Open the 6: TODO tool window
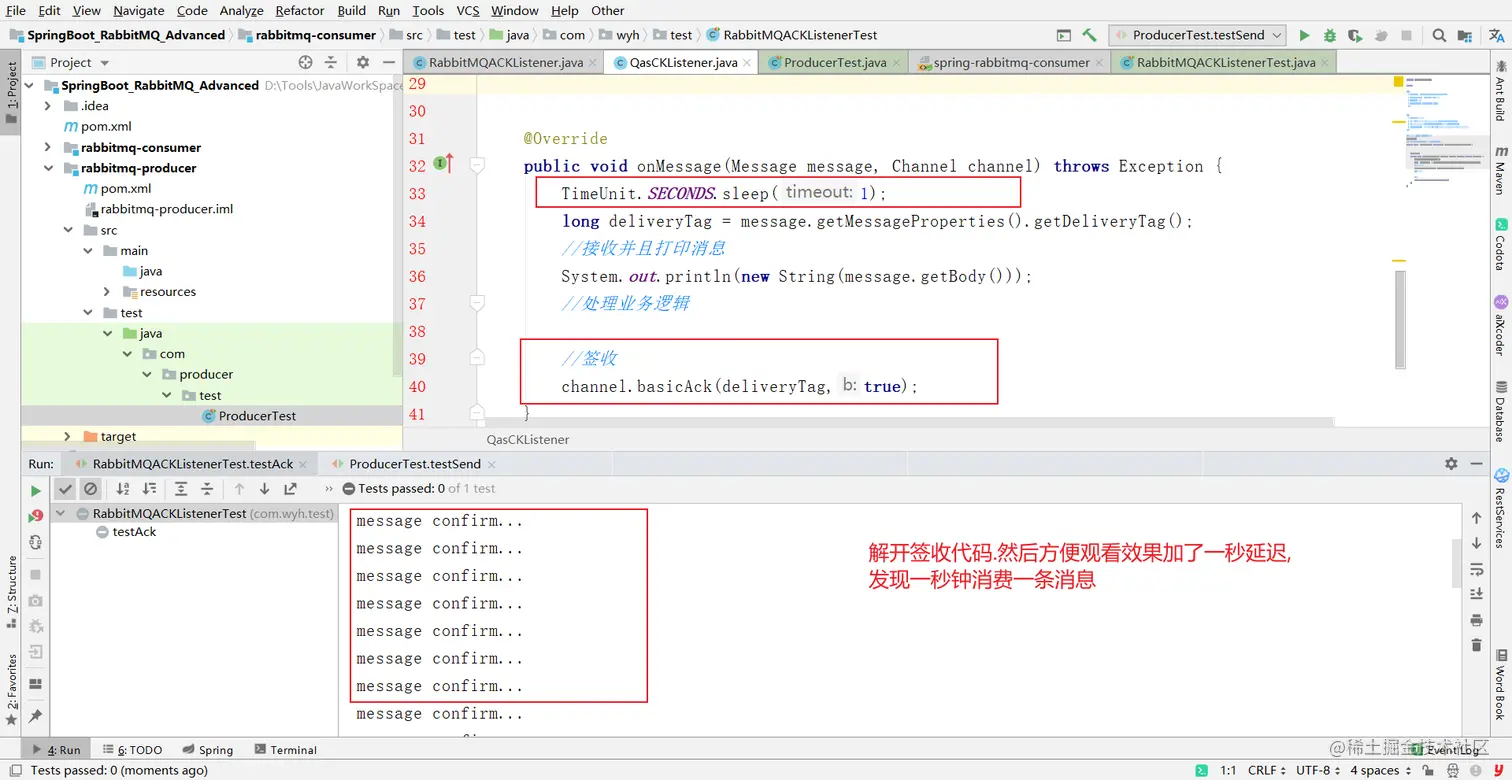1512x780 pixels. [x=132, y=750]
